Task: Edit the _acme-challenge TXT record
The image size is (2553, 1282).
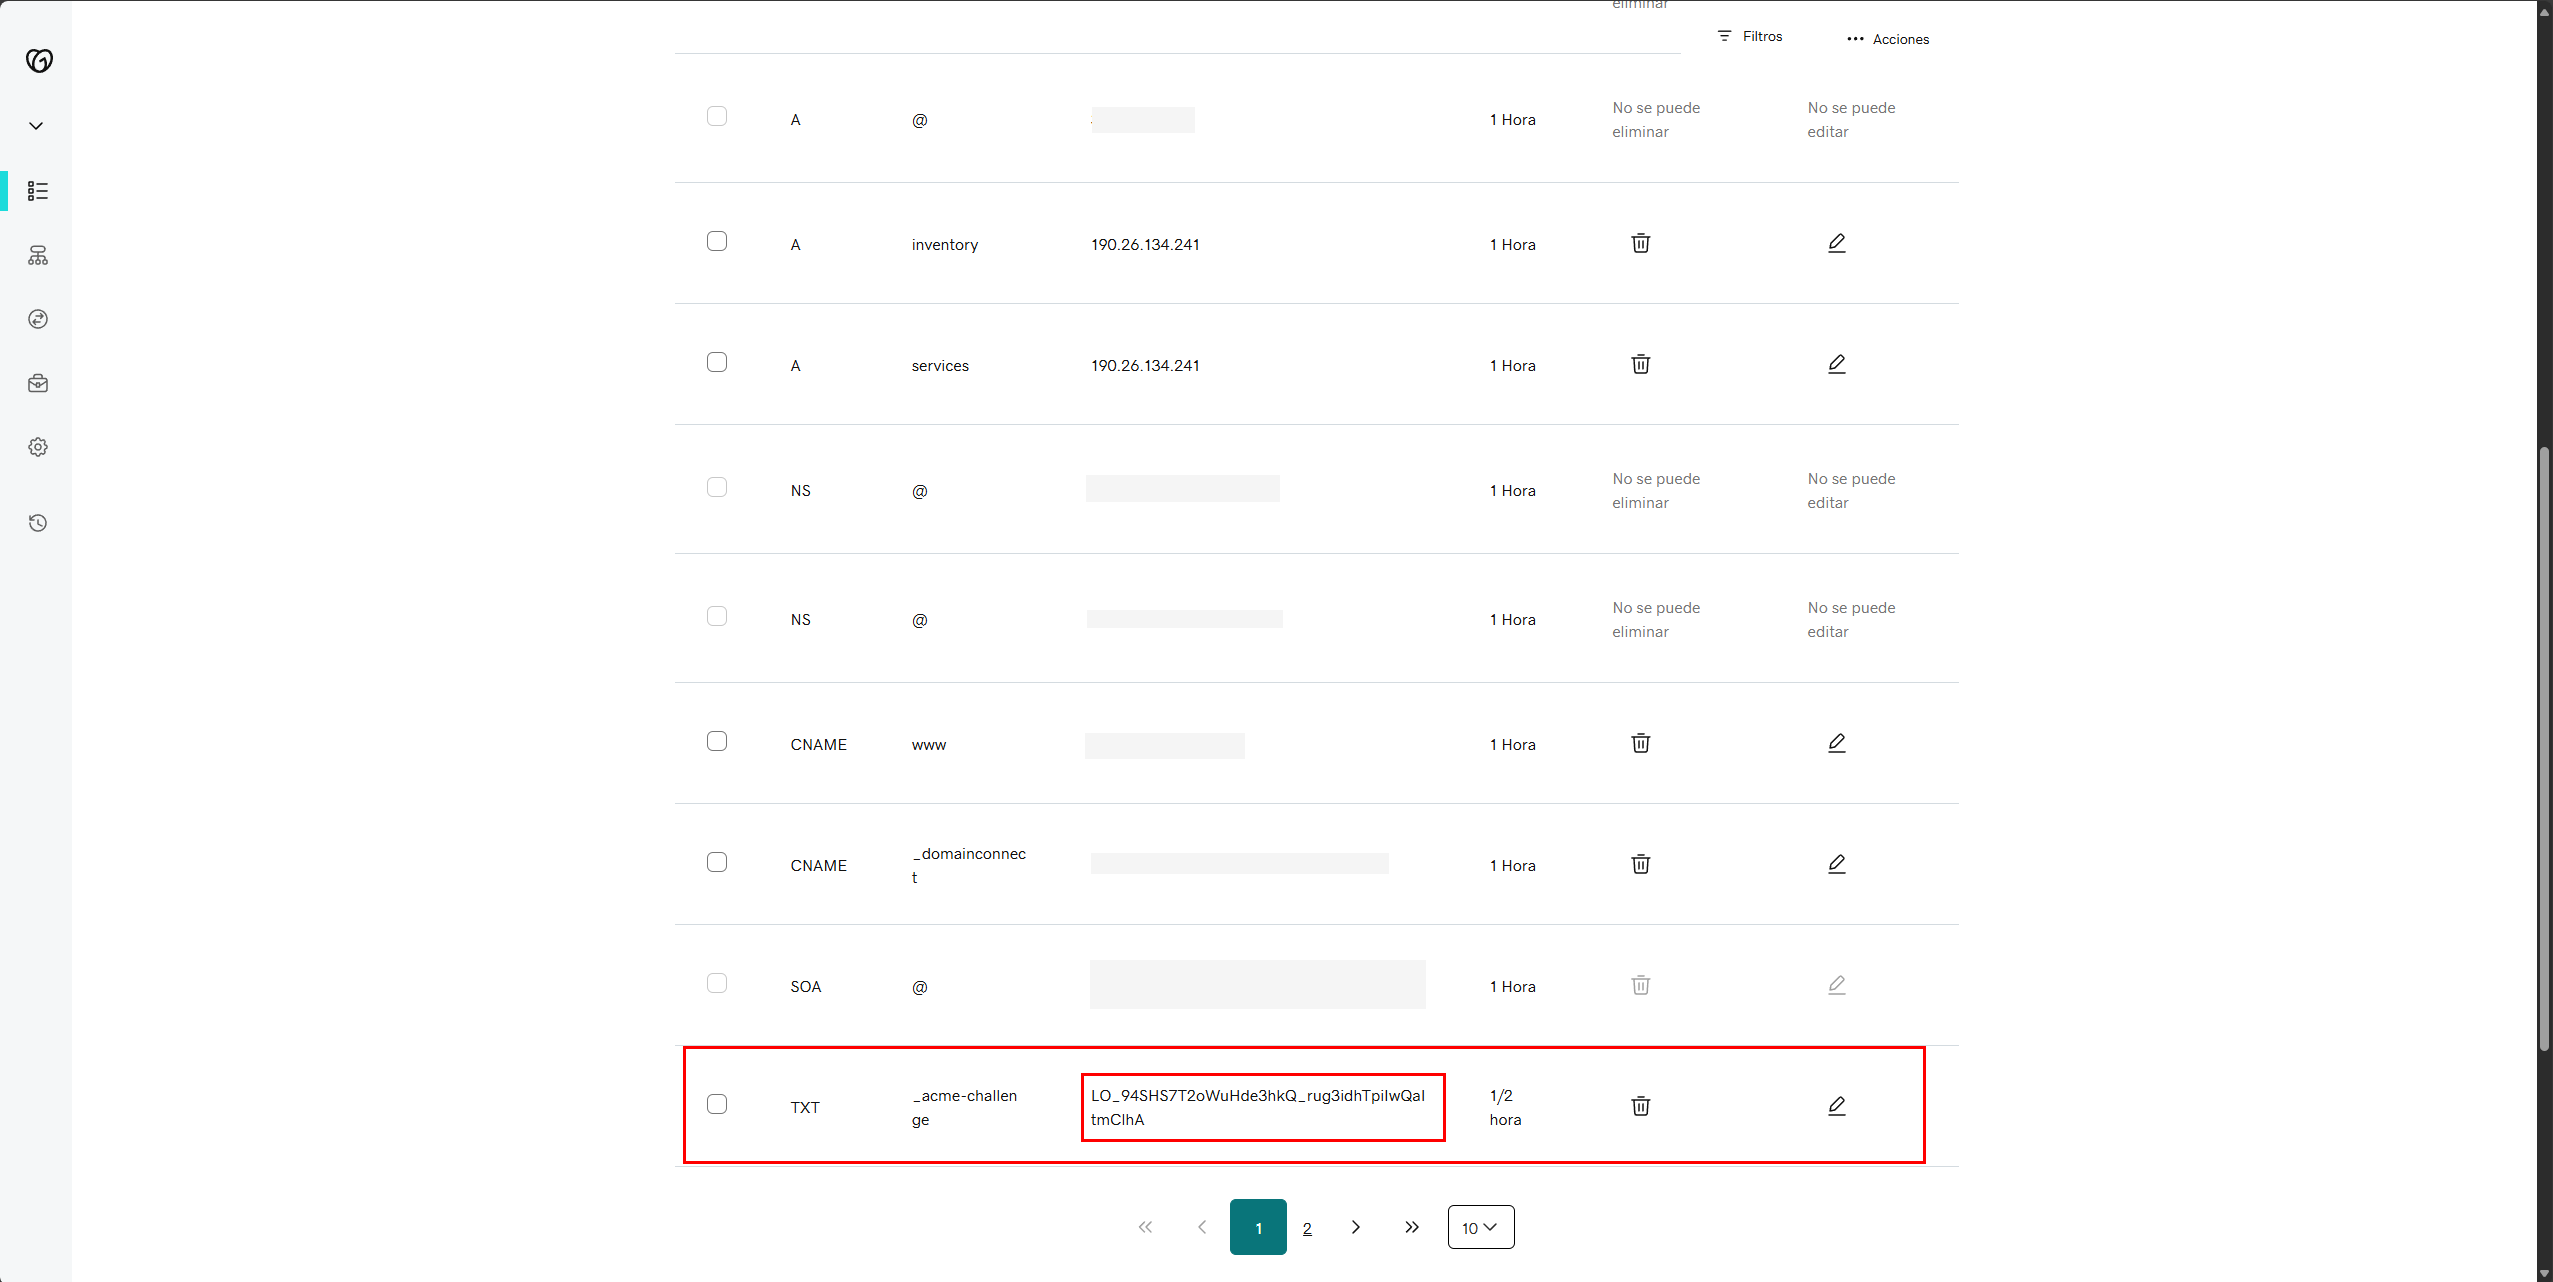Action: 1837,1106
